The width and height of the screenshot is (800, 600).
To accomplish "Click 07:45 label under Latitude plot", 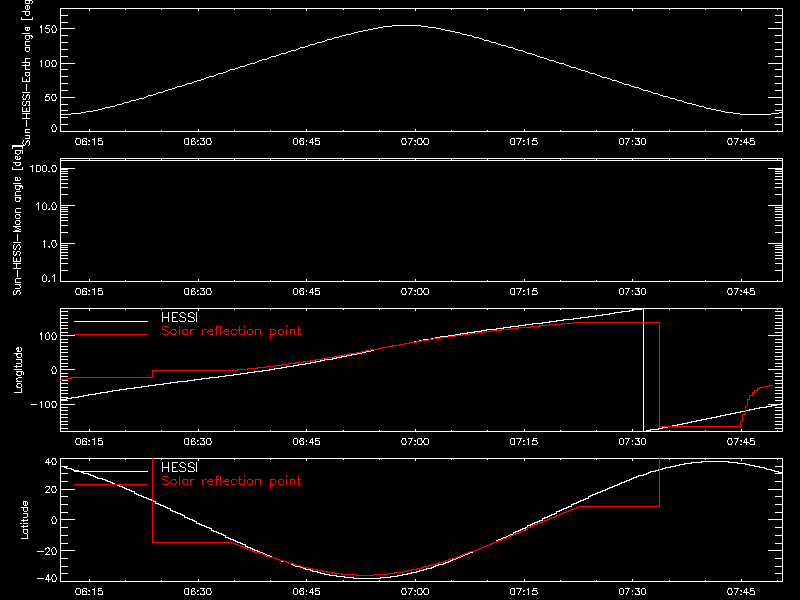I will coord(741,592).
